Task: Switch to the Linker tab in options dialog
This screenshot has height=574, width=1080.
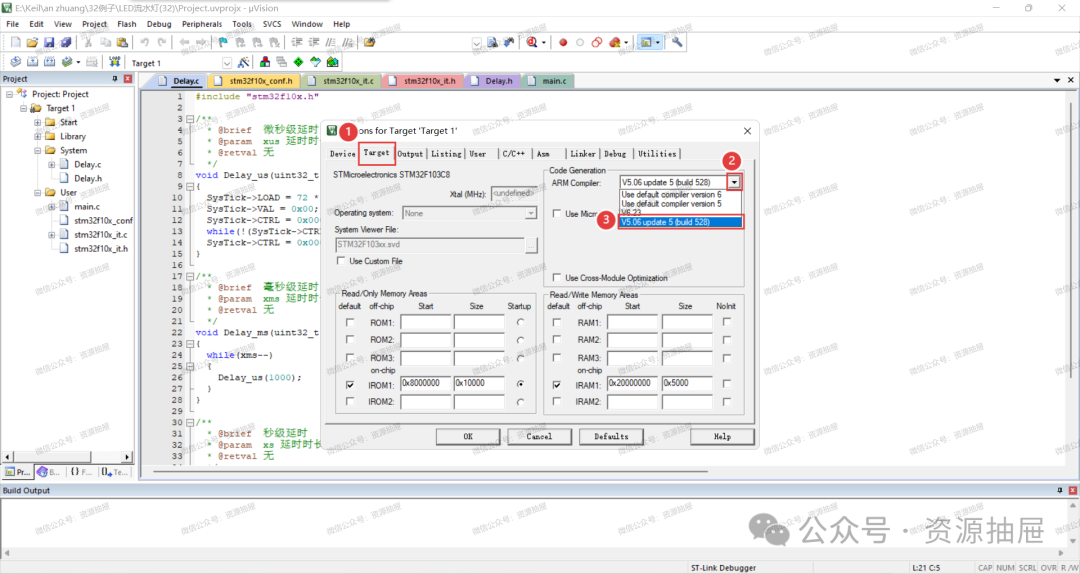Action: pos(583,154)
